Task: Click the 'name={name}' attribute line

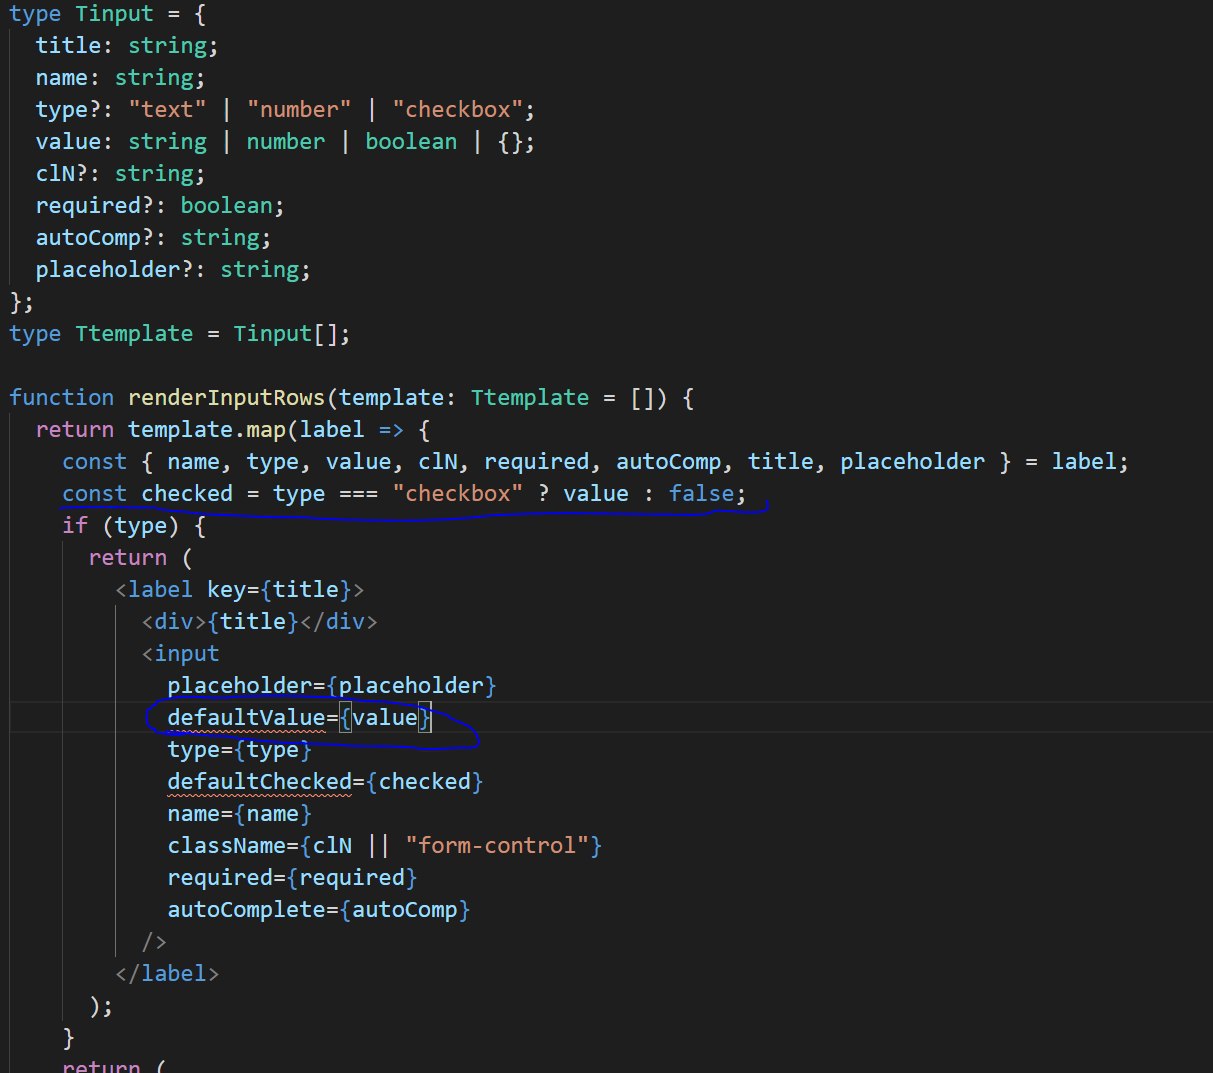Action: point(239,814)
